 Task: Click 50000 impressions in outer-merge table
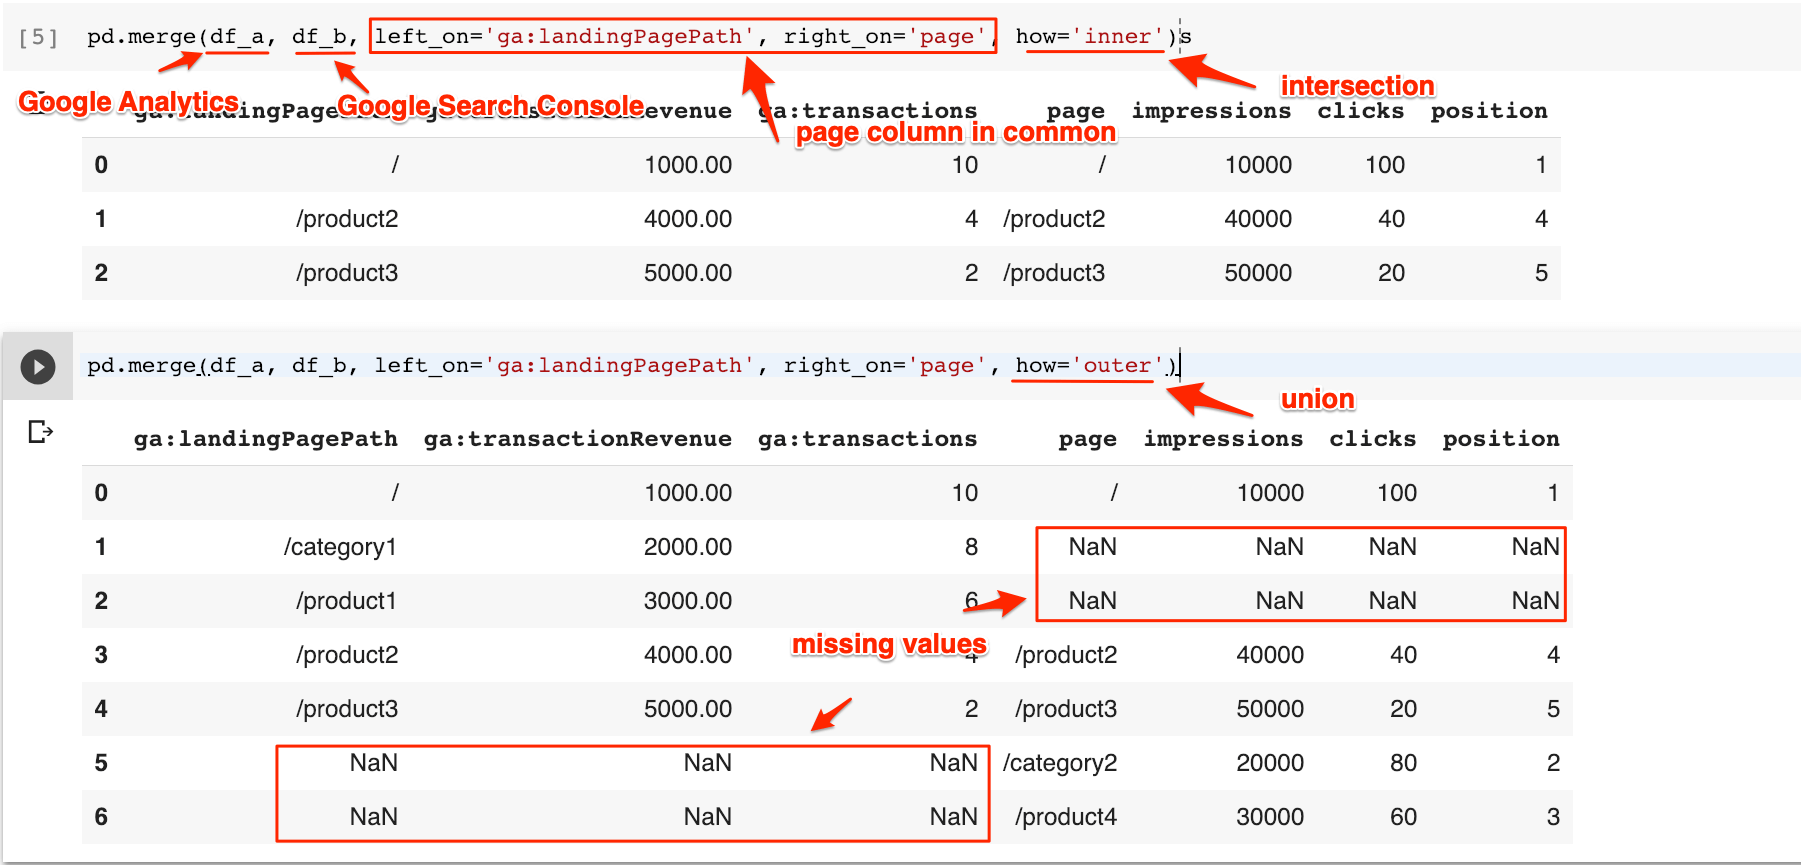click(x=1270, y=709)
